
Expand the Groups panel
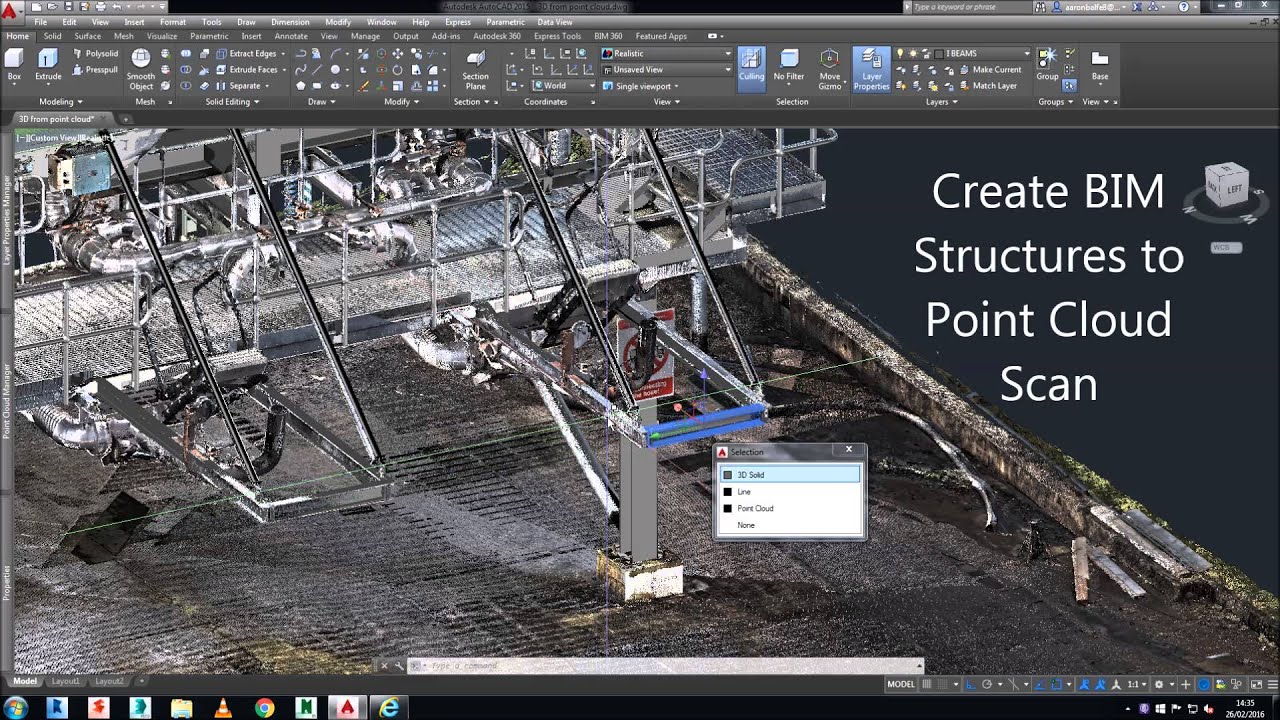coord(1055,102)
